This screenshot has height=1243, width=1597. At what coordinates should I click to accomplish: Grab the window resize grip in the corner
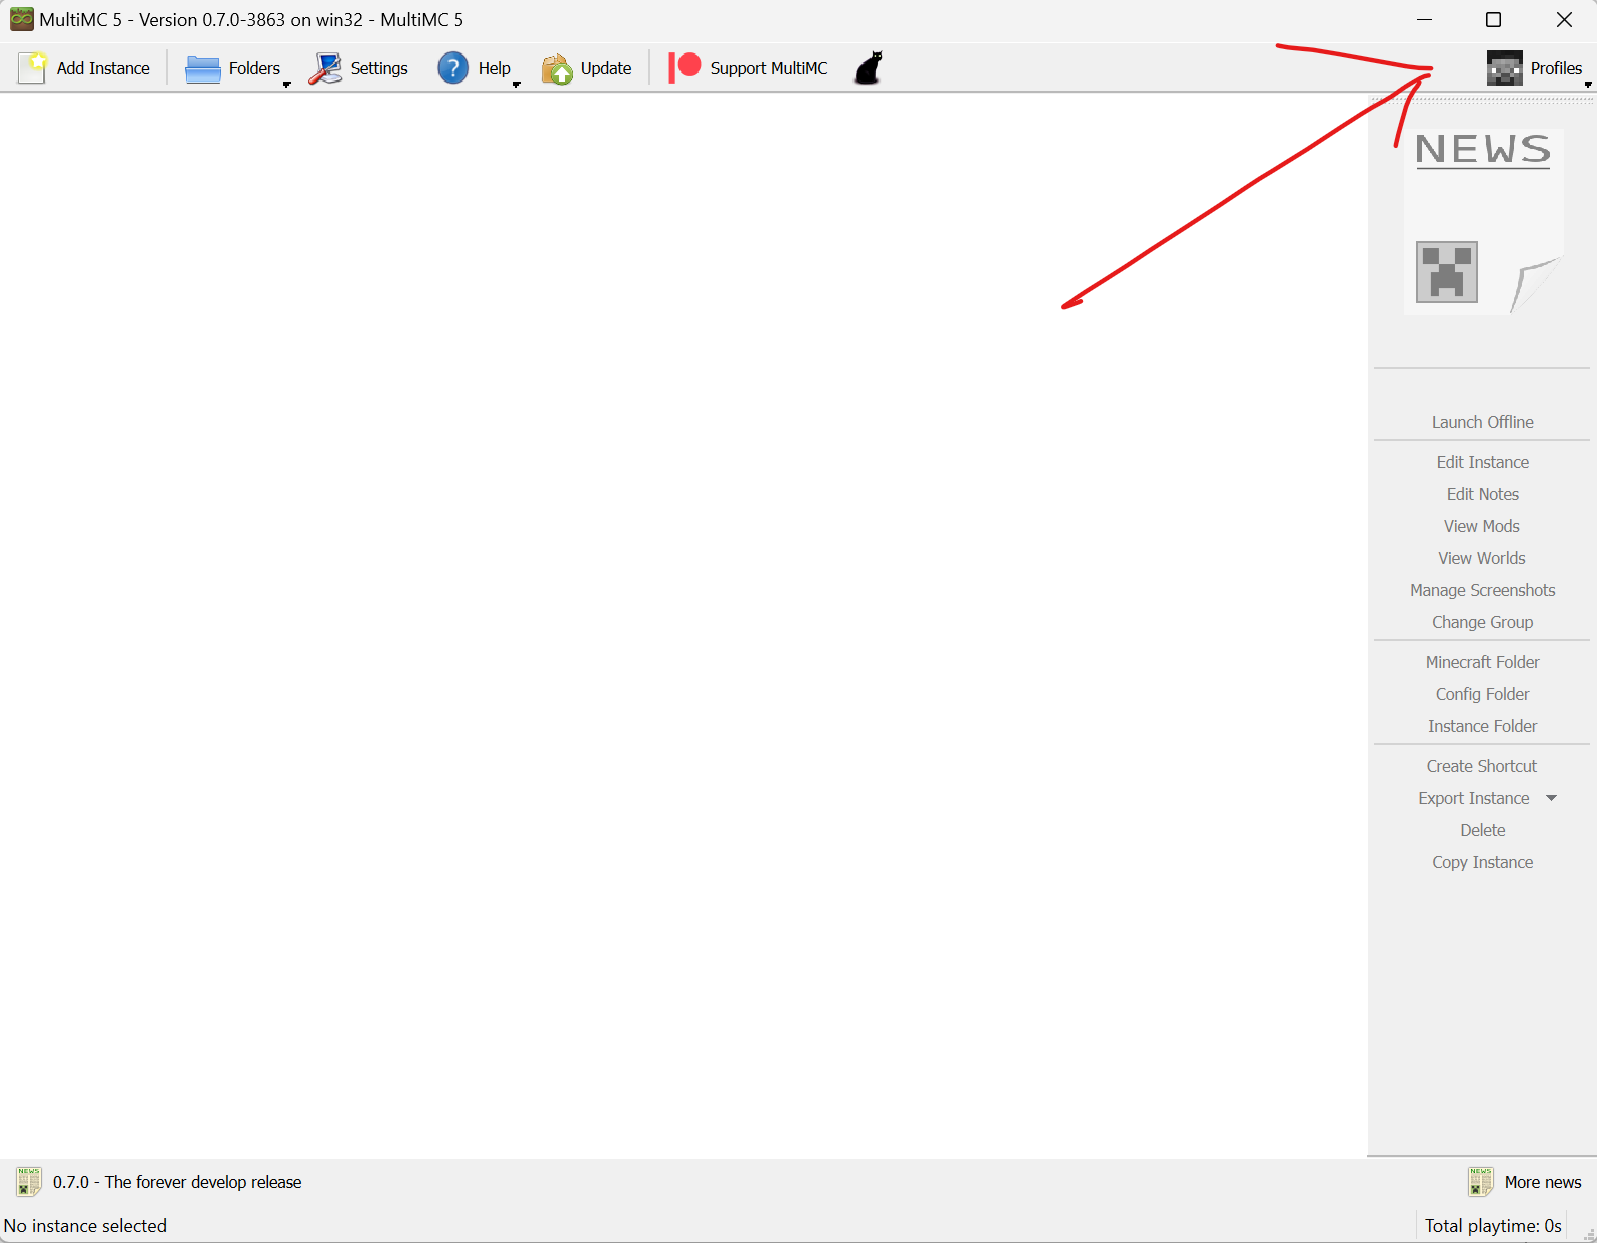(x=1589, y=1235)
